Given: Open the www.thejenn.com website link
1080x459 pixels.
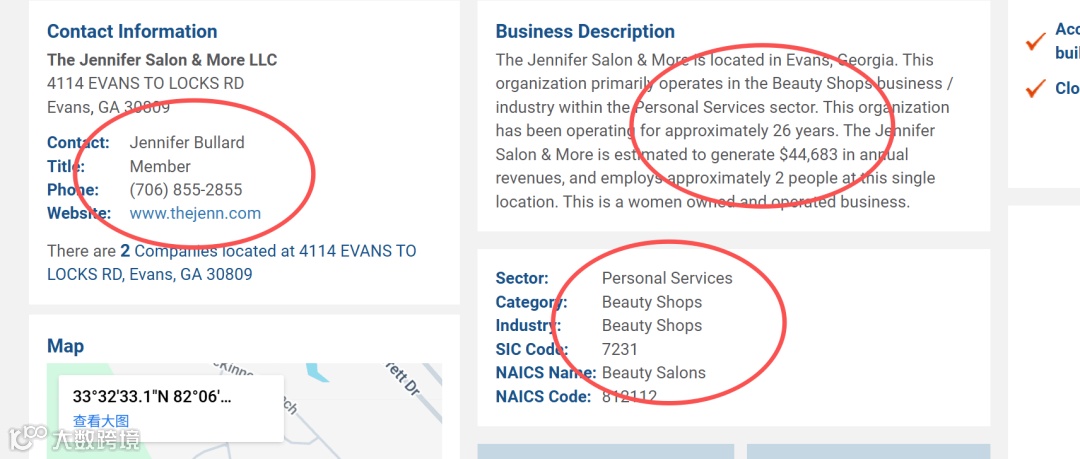Looking at the screenshot, I should pos(195,213).
